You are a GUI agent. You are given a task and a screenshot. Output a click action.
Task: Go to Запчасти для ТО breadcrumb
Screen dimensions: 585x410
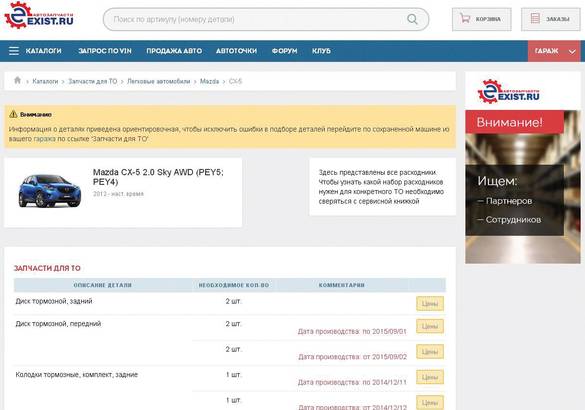tap(93, 81)
